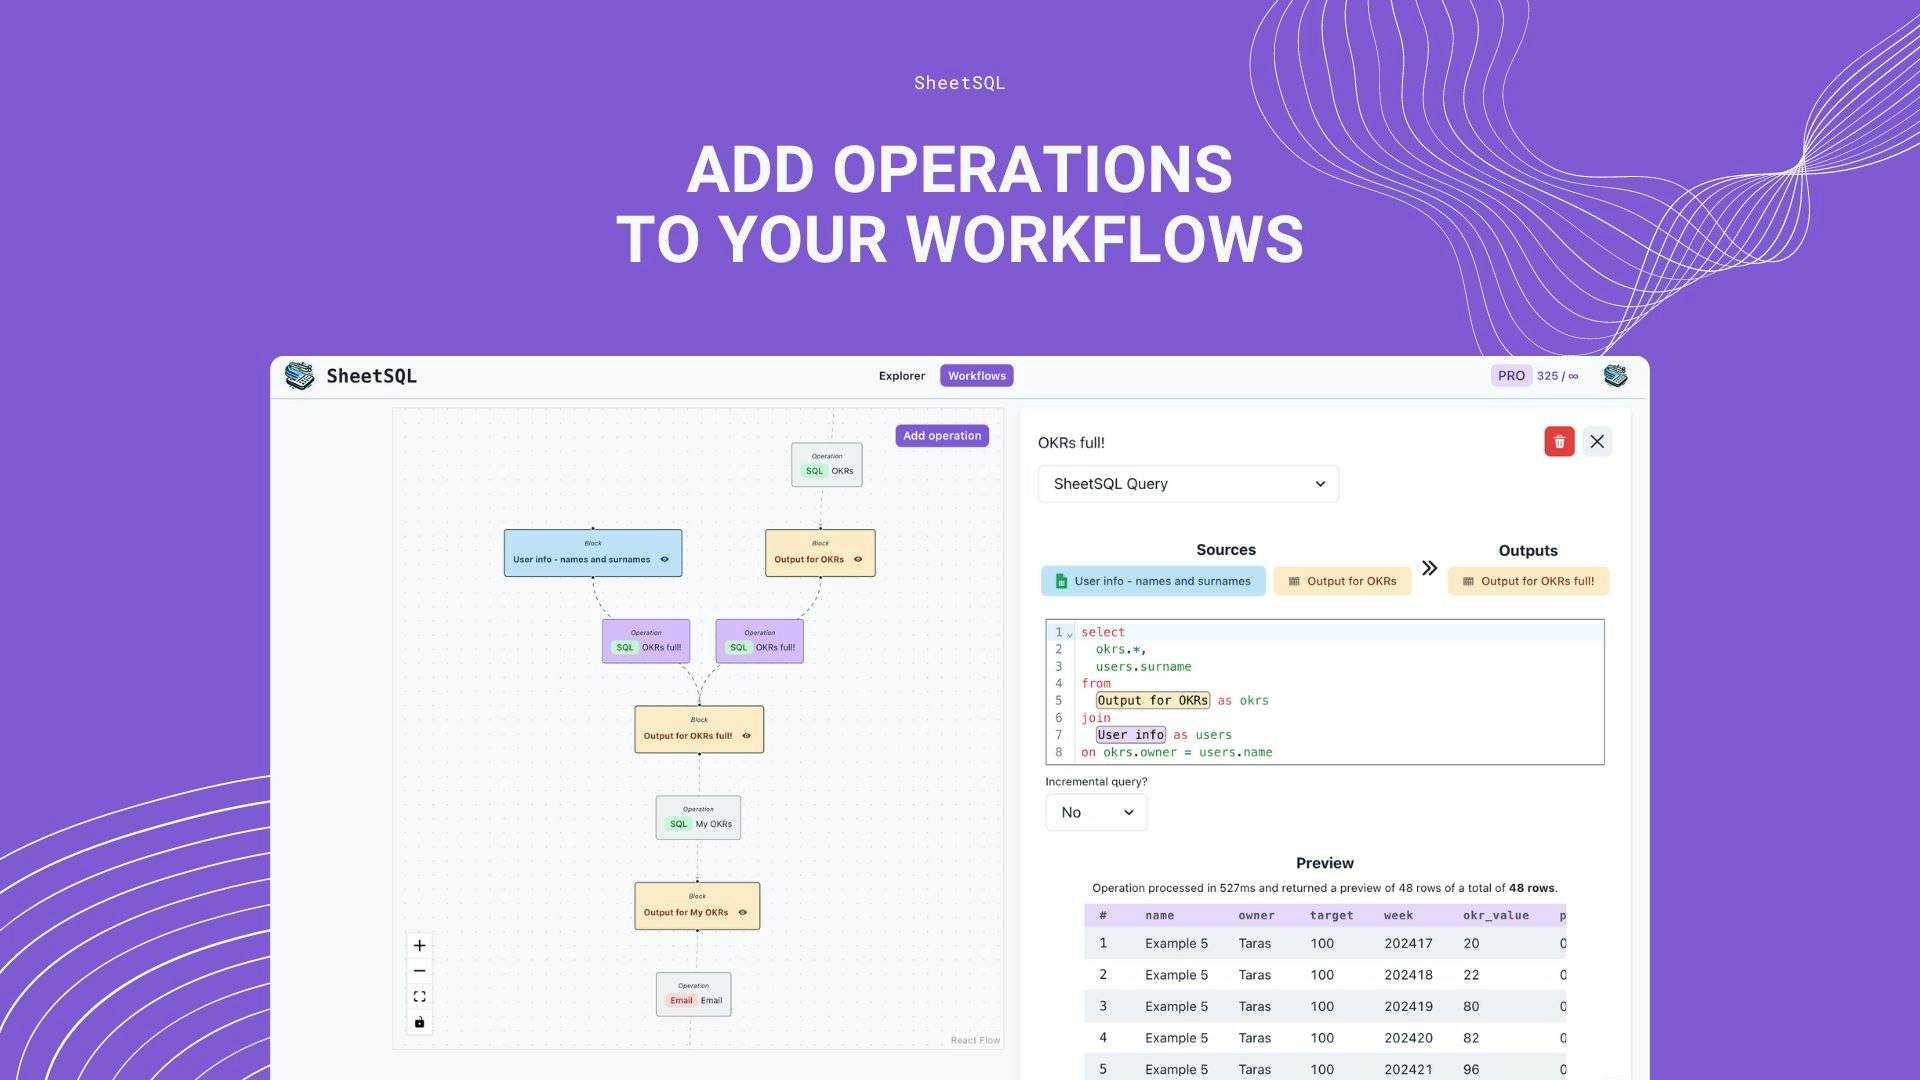Viewport: 1920px width, 1080px height.
Task: Click inside the SQL editor on line 8
Action: (x=1340, y=752)
